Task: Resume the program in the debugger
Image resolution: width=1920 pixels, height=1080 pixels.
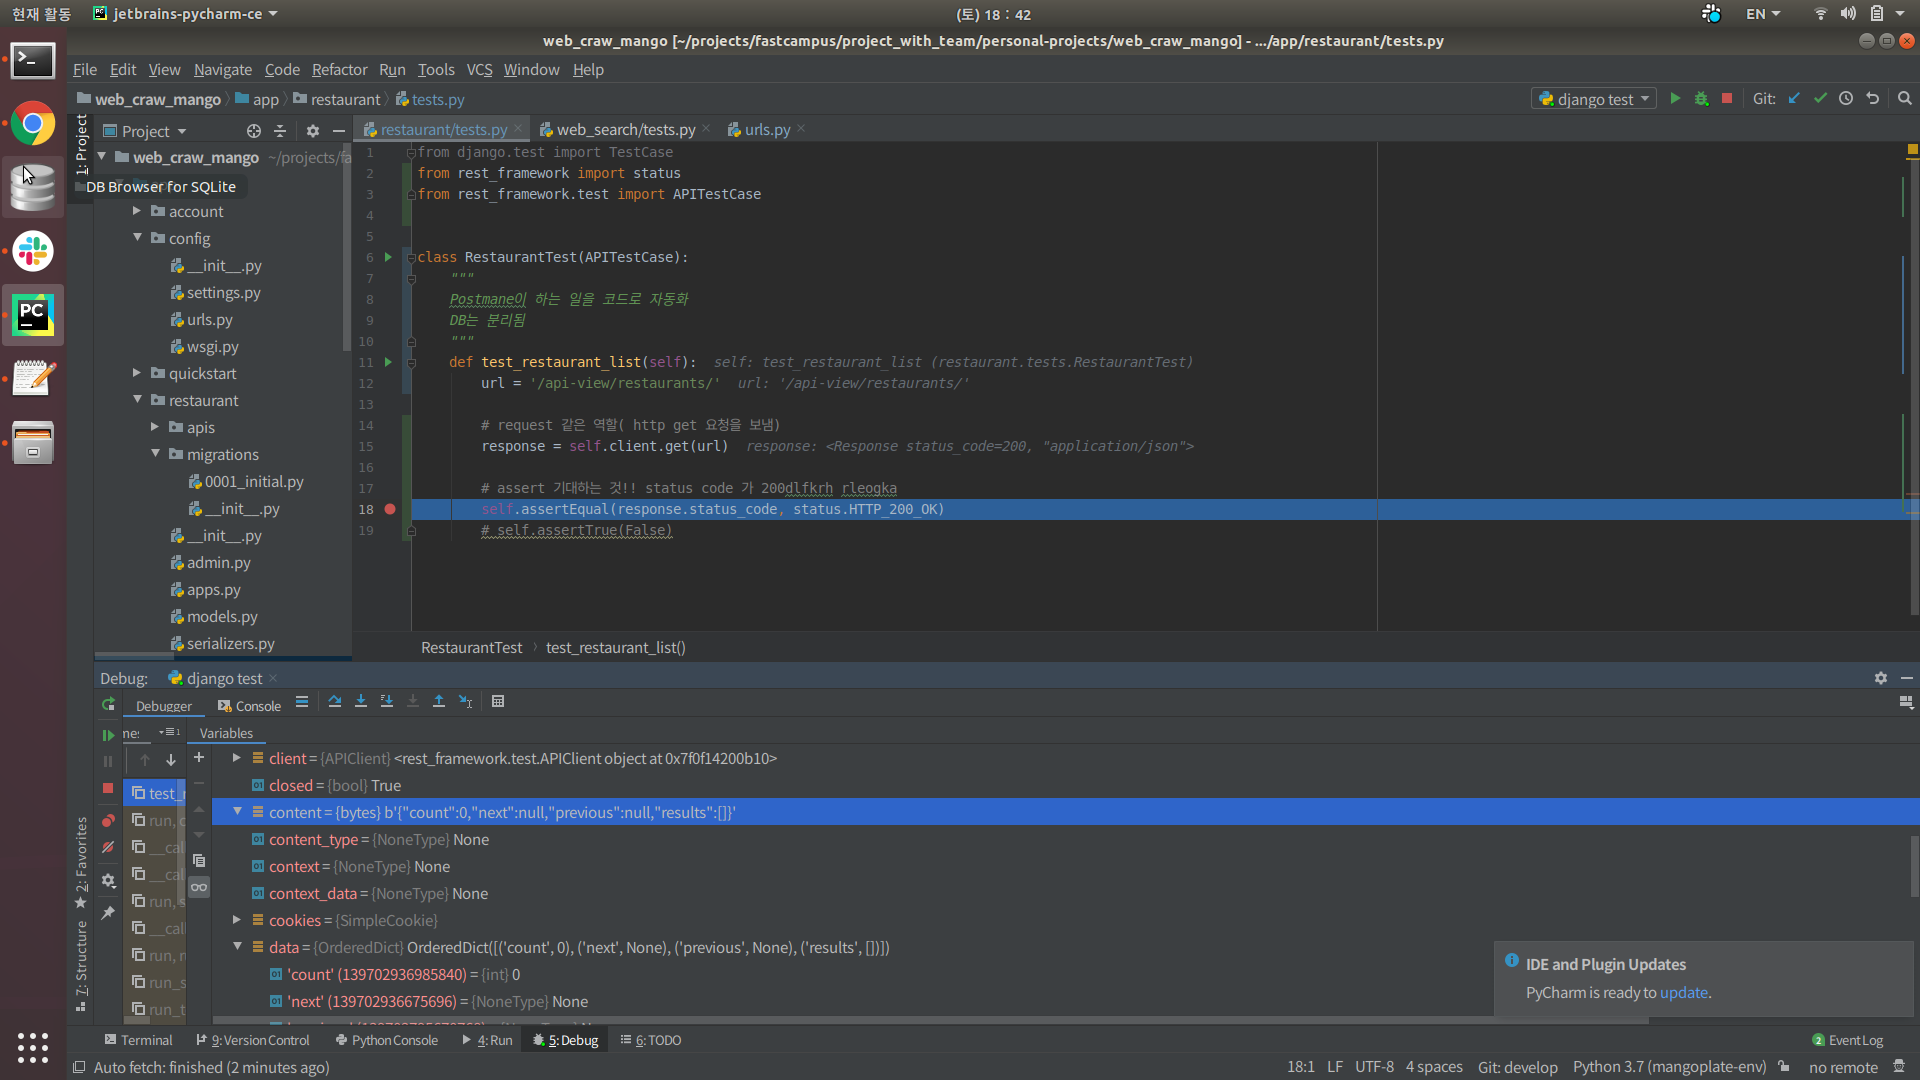Action: coord(108,735)
